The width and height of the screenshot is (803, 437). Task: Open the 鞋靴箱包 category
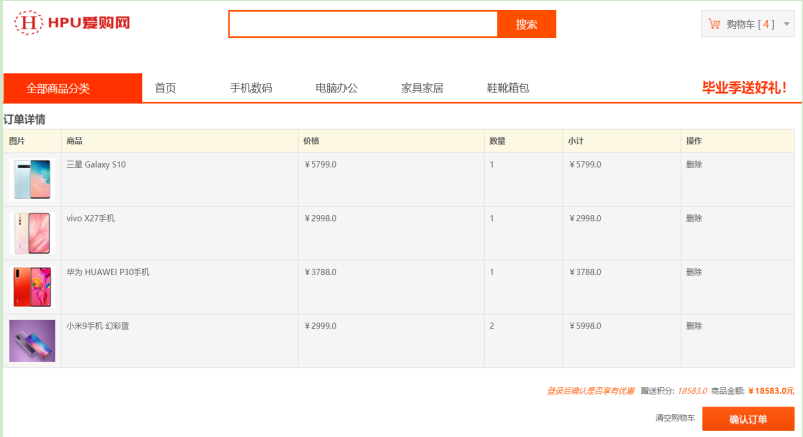(x=508, y=88)
